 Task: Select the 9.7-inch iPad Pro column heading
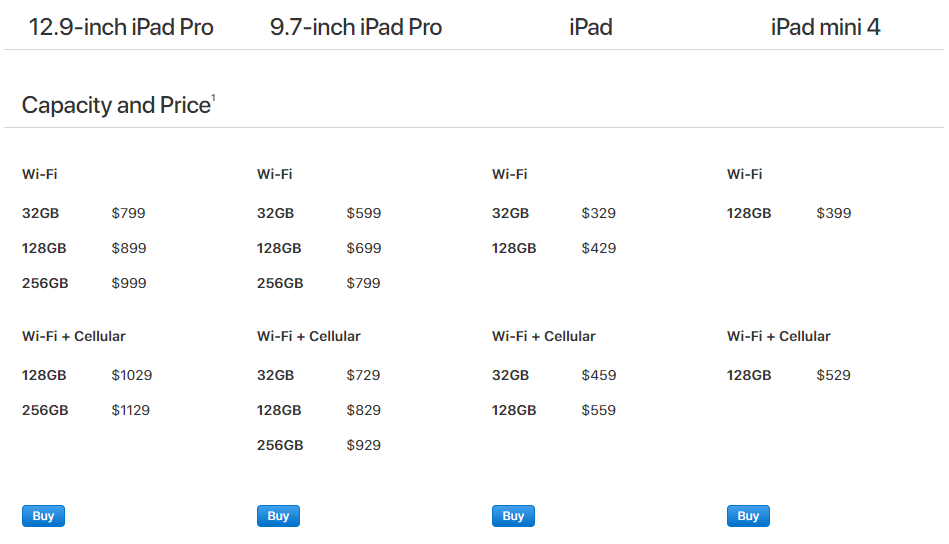tap(356, 27)
